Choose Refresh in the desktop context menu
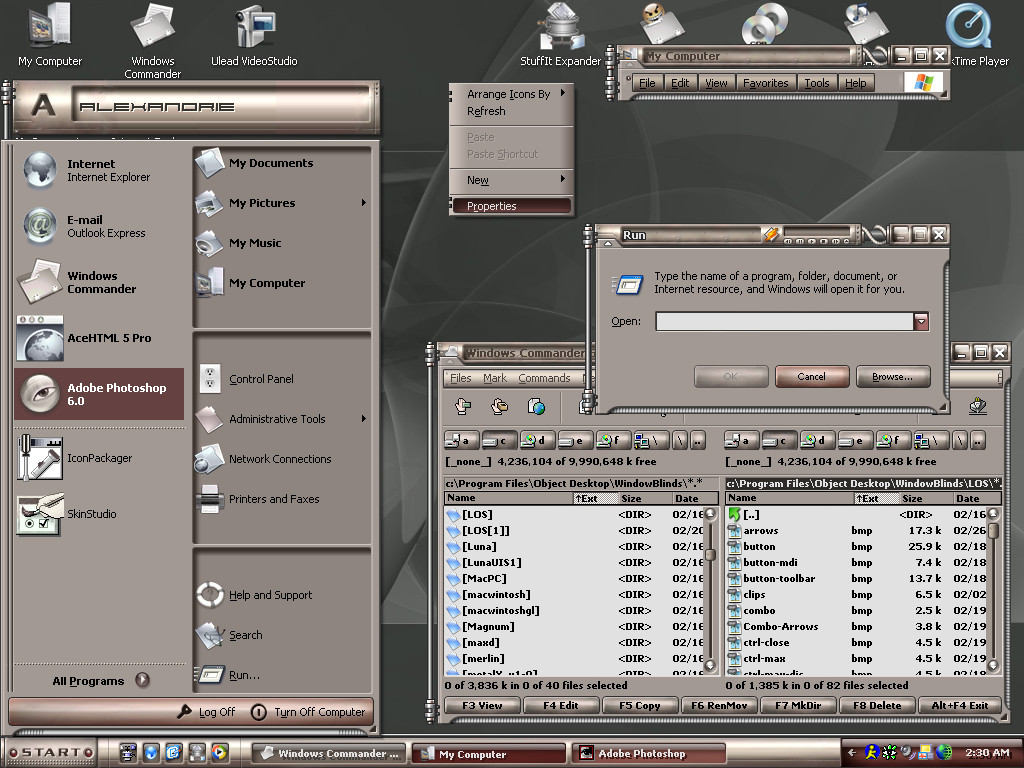 point(510,111)
